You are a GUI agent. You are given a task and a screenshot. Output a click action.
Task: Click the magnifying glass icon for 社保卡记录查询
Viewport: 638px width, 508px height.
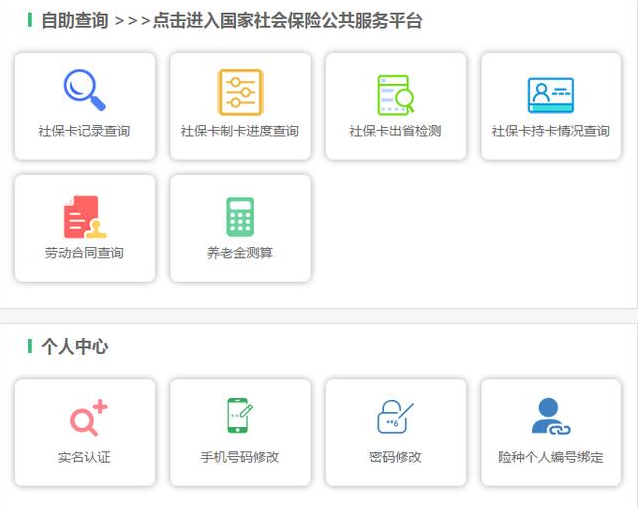tap(85, 90)
